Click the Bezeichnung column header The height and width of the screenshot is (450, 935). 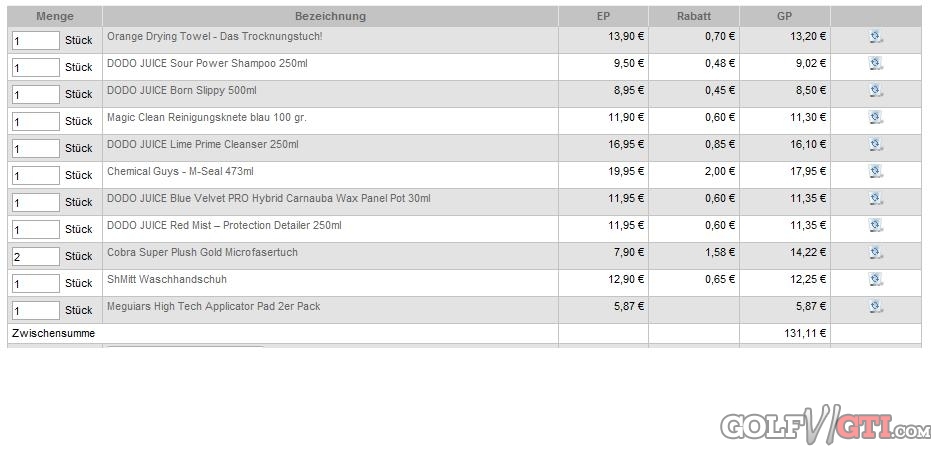pos(330,16)
